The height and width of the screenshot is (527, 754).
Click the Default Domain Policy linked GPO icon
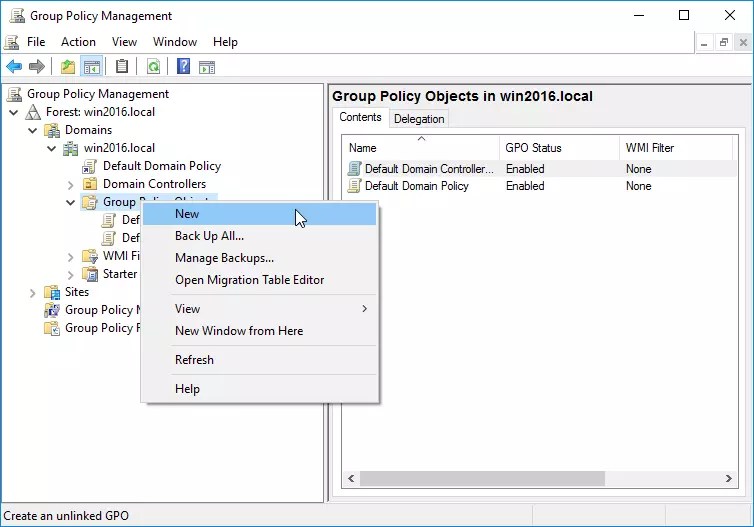pyautogui.click(x=89, y=166)
